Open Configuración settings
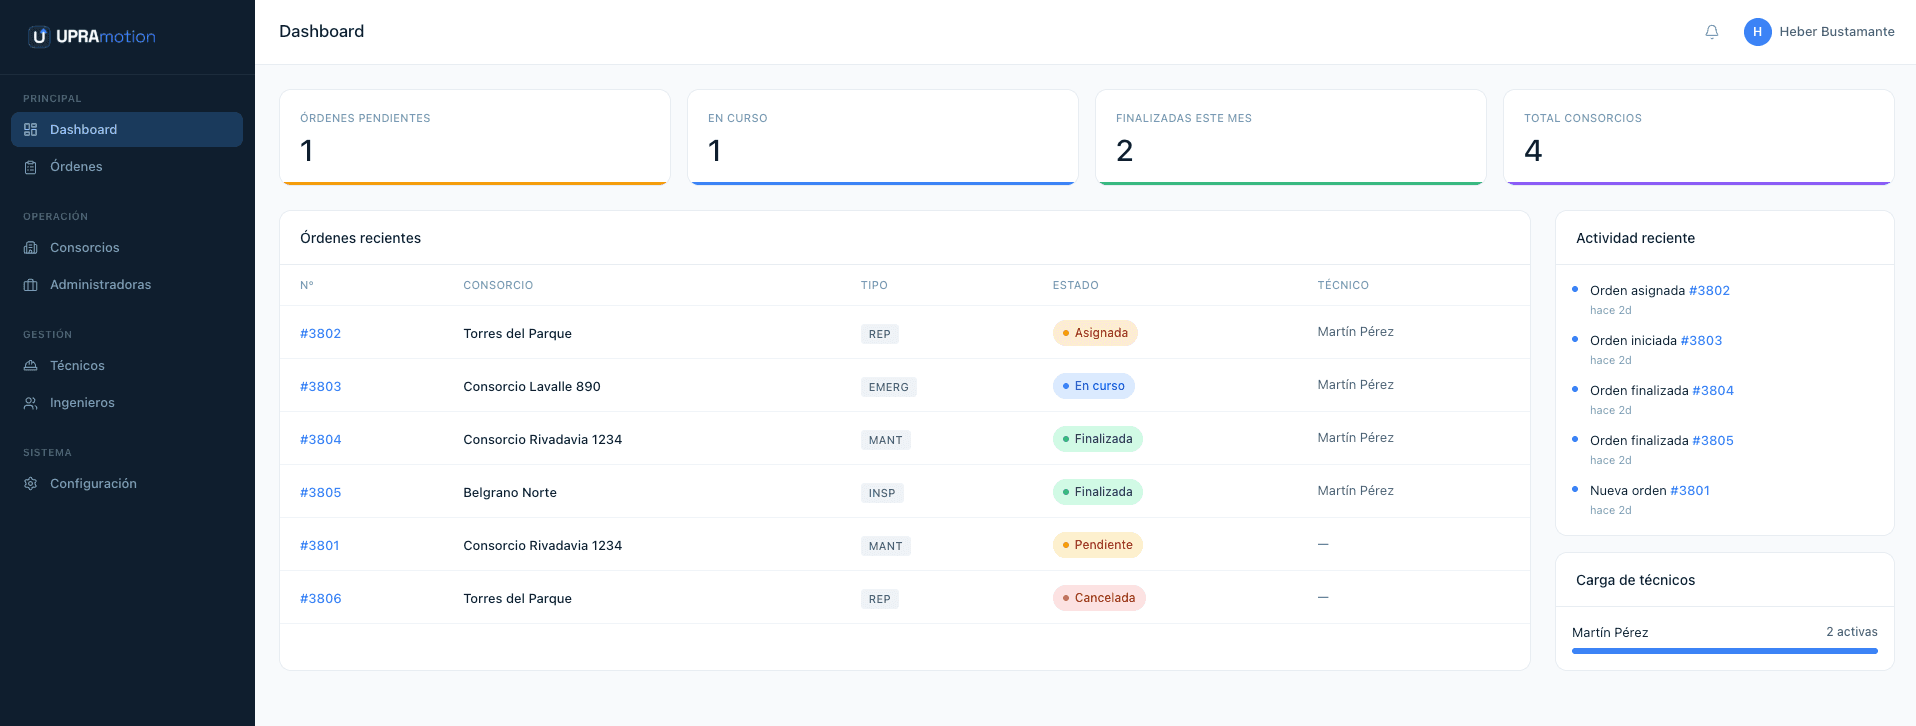Image resolution: width=1916 pixels, height=726 pixels. point(127,484)
